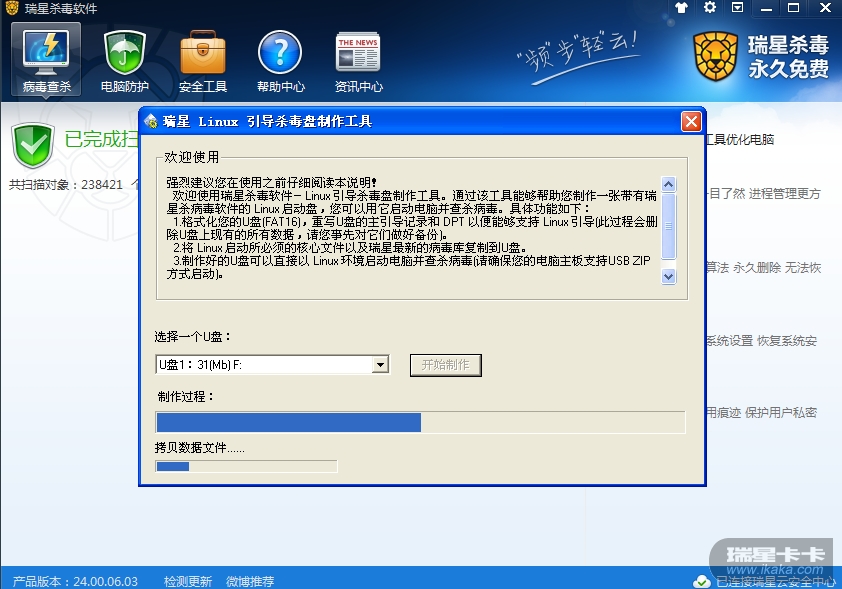This screenshot has height=589, width=842.
Task: Open the title bar dropdown menu icon
Action: 738,8
